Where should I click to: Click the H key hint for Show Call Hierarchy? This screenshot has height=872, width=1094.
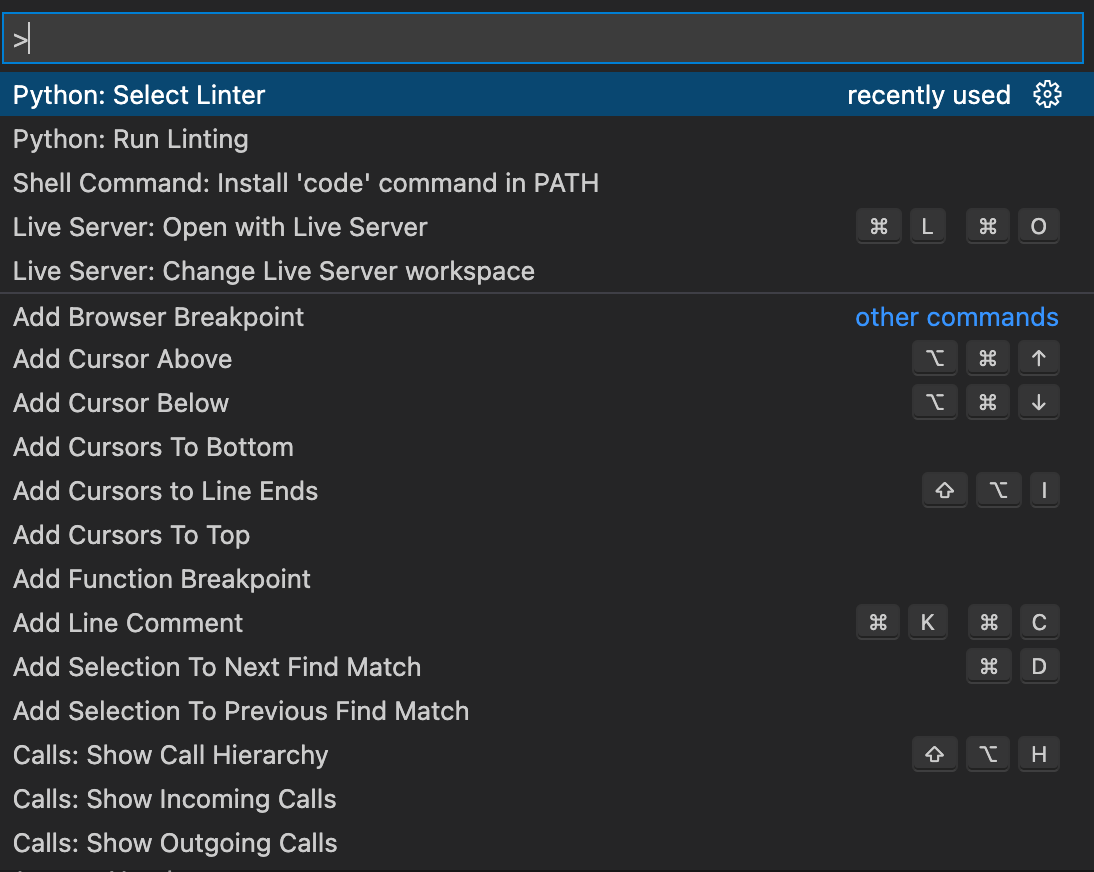(x=1038, y=753)
